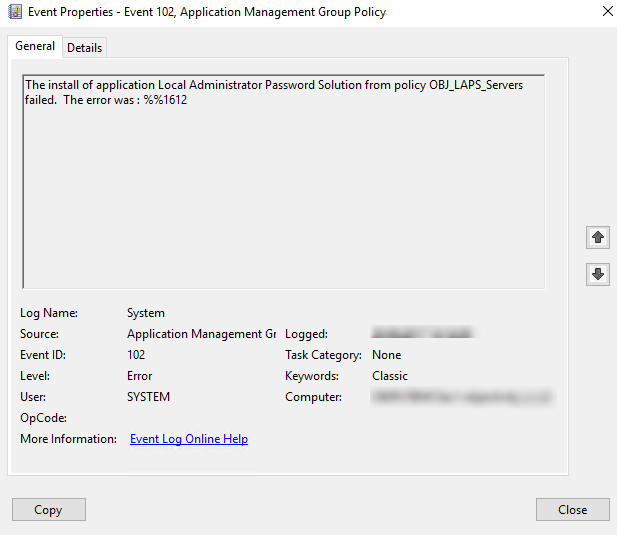The height and width of the screenshot is (535, 617).
Task: Click the Log Name value System
Action: (146, 313)
